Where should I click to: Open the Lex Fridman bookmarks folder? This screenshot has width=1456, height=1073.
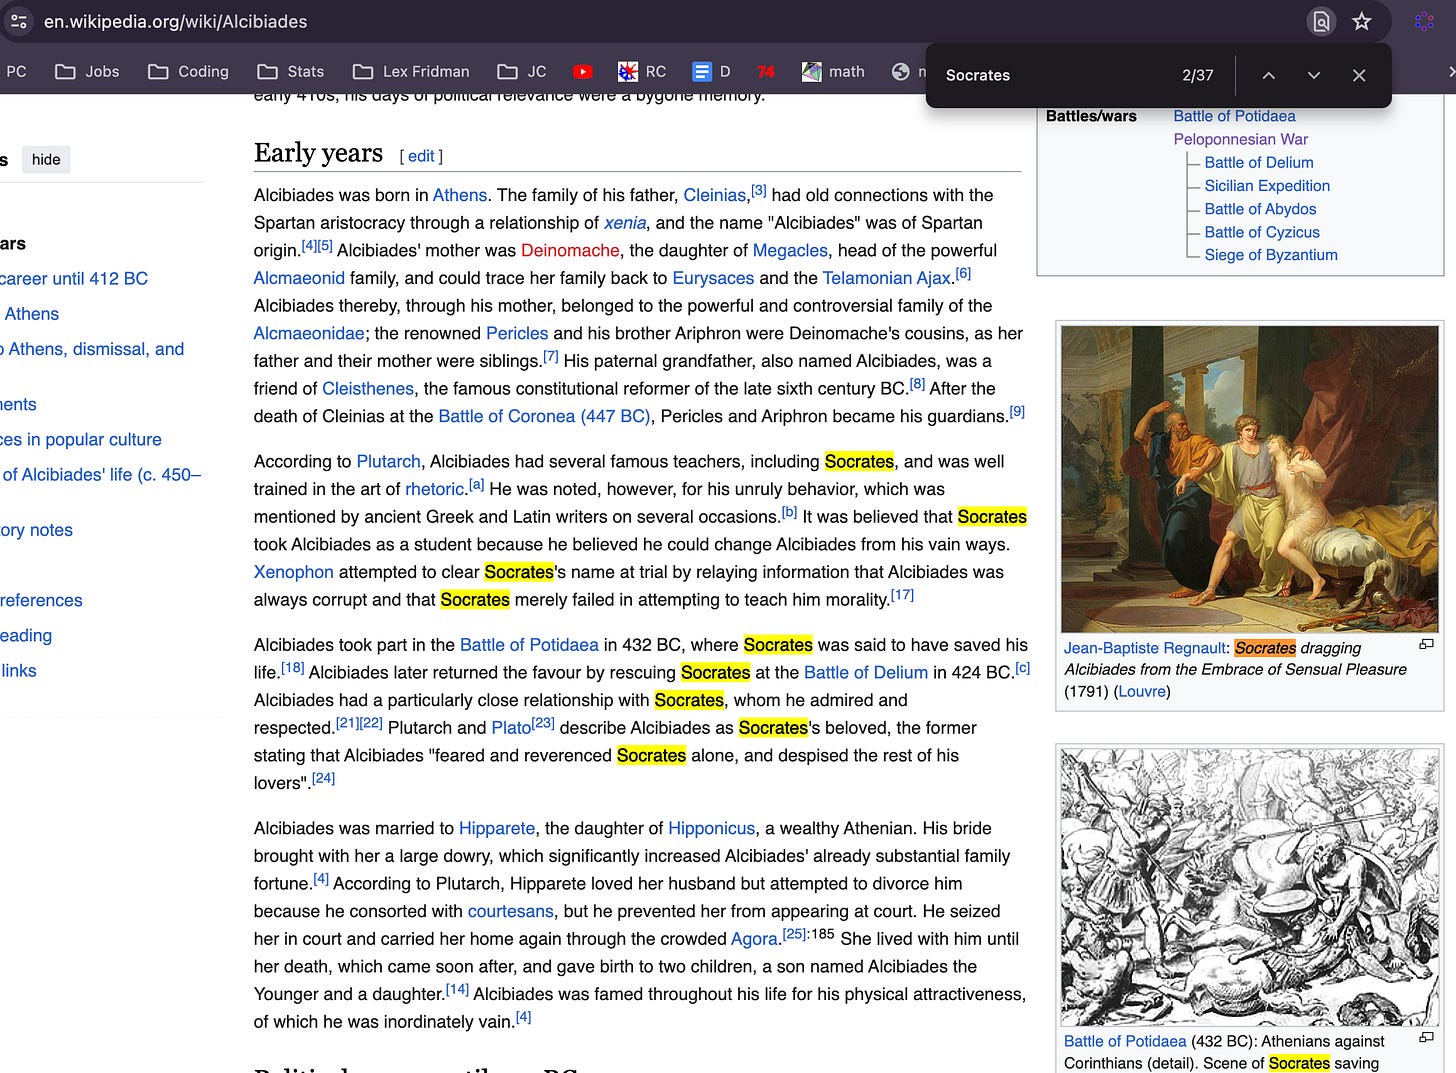411,71
